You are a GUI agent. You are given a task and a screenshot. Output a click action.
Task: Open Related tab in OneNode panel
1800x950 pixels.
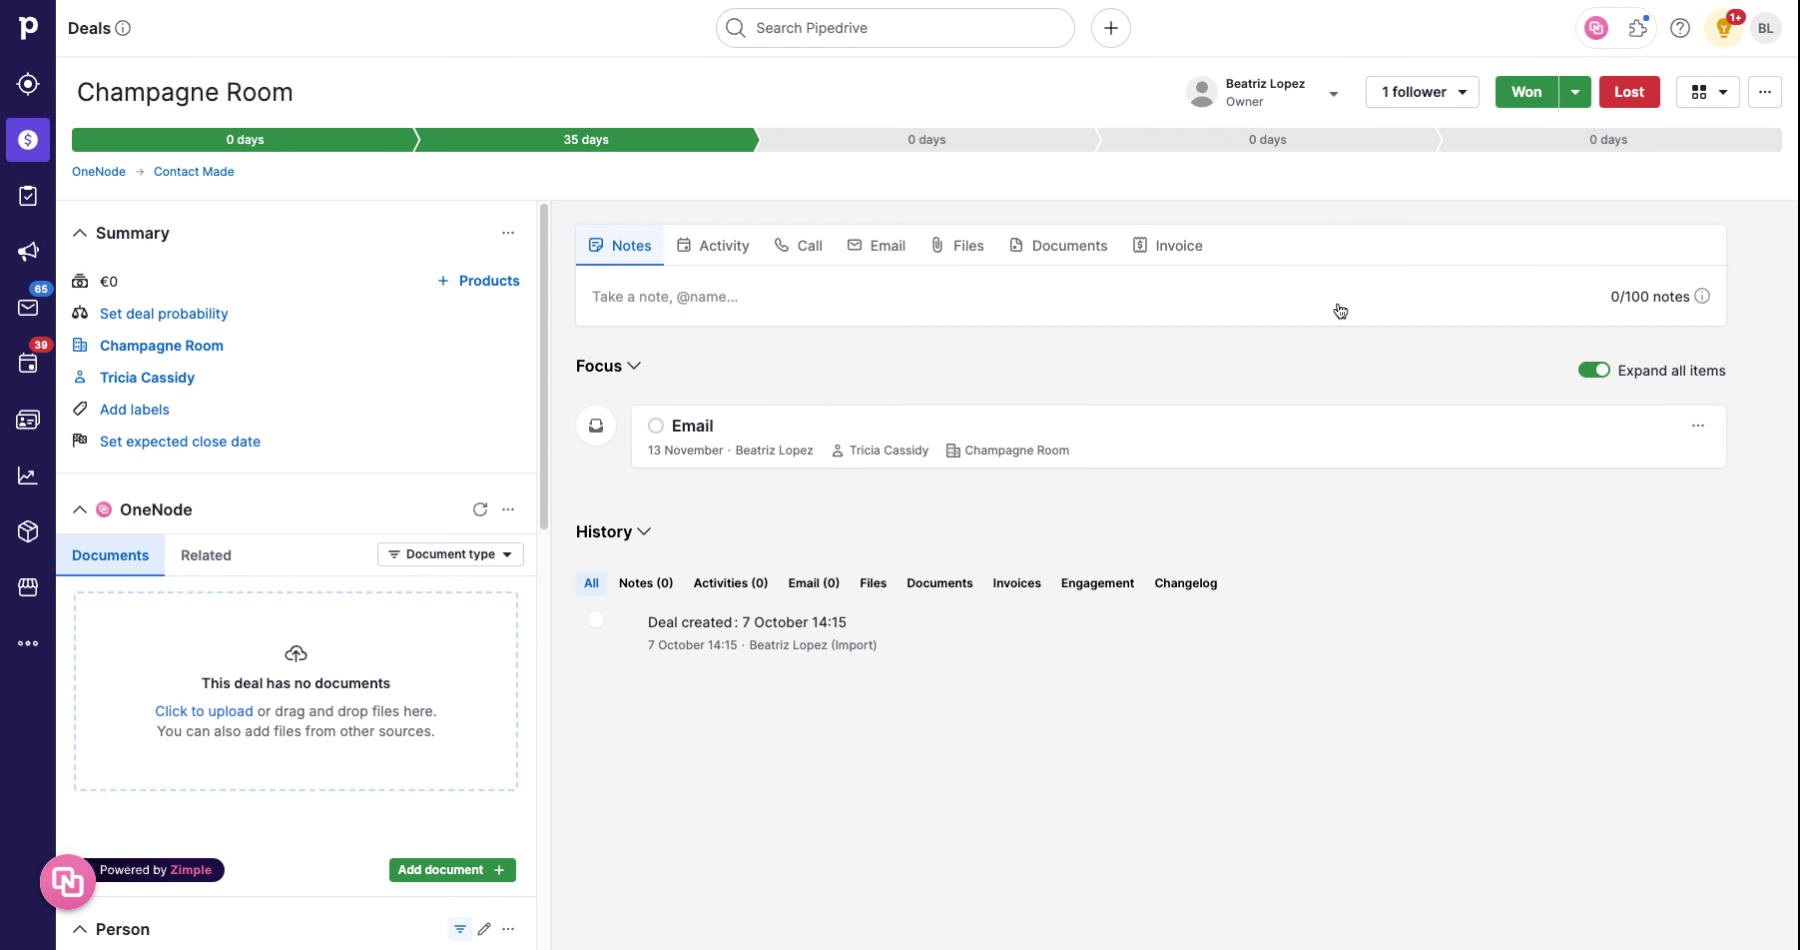click(206, 555)
